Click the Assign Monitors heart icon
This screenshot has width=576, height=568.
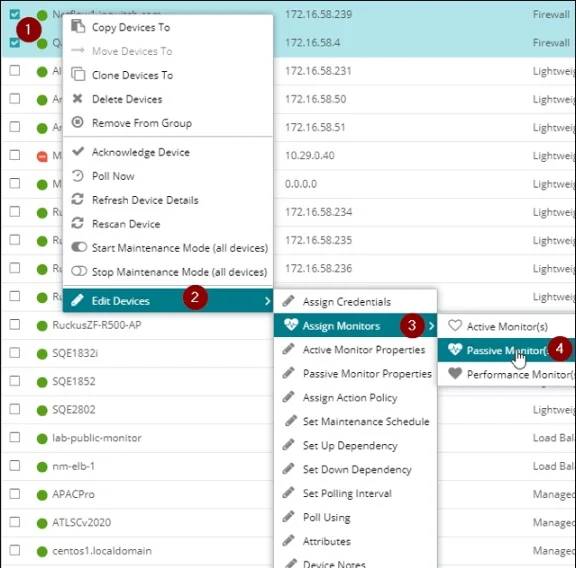pyautogui.click(x=291, y=325)
